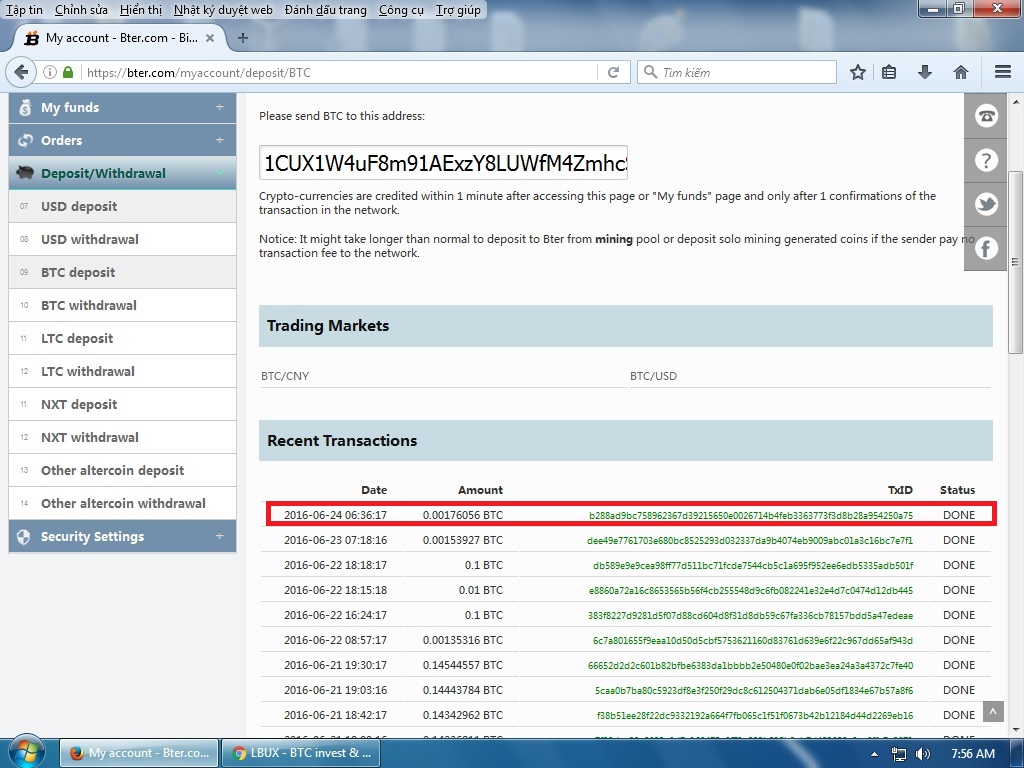Open the bookmarks list icon
Image resolution: width=1024 pixels, height=768 pixels.
889,72
